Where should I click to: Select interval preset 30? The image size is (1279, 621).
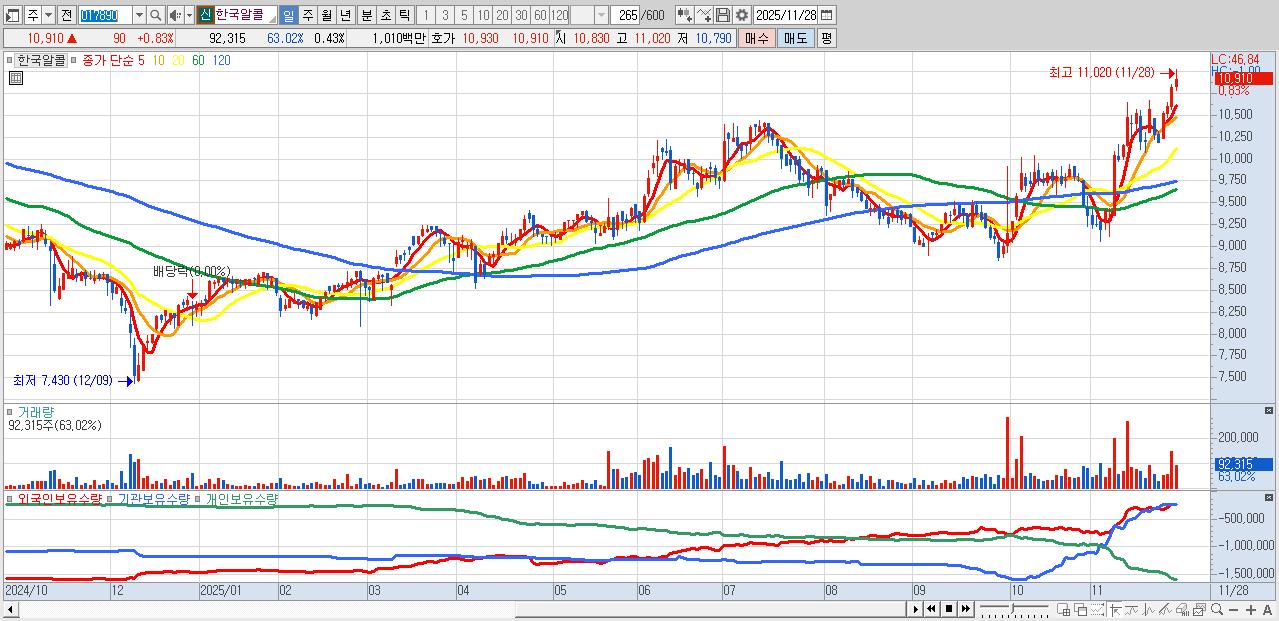(x=521, y=15)
